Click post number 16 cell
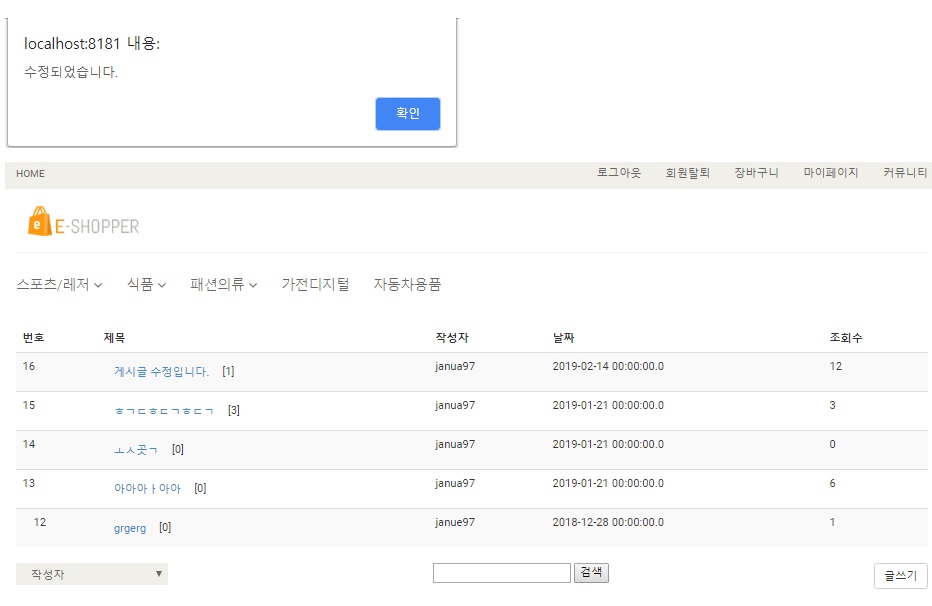932x606 pixels. 29,366
